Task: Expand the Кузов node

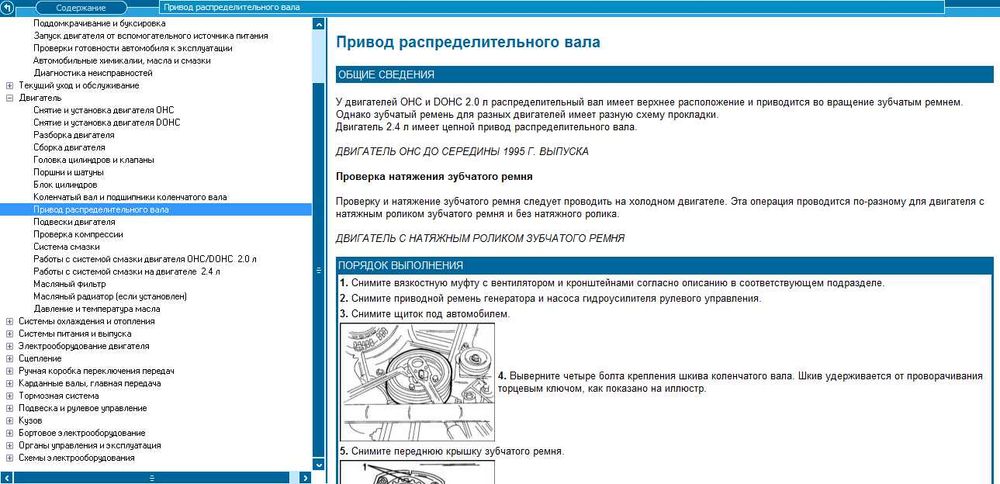Action: pos(9,421)
